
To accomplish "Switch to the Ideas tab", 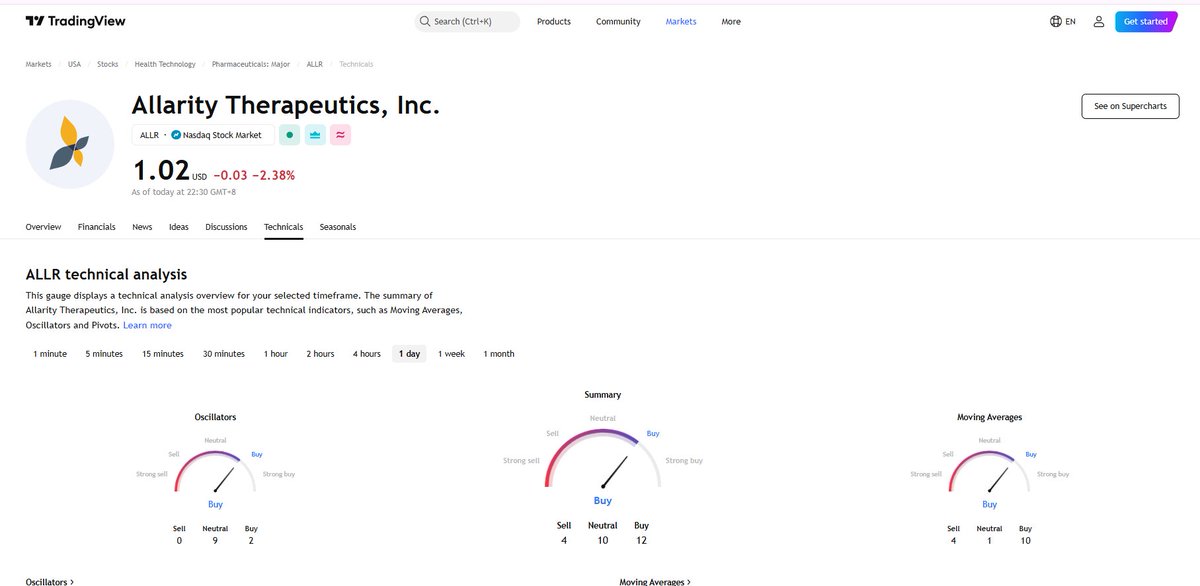I will 179,227.
